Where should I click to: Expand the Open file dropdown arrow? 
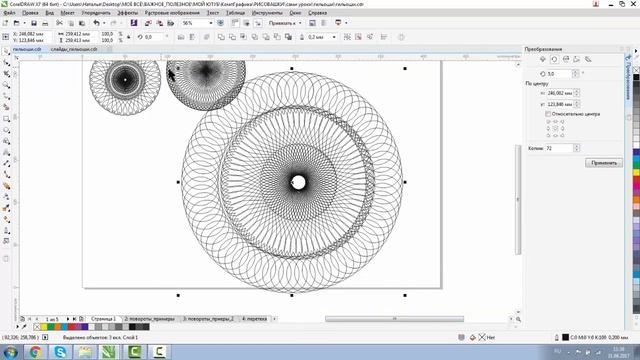point(24,23)
